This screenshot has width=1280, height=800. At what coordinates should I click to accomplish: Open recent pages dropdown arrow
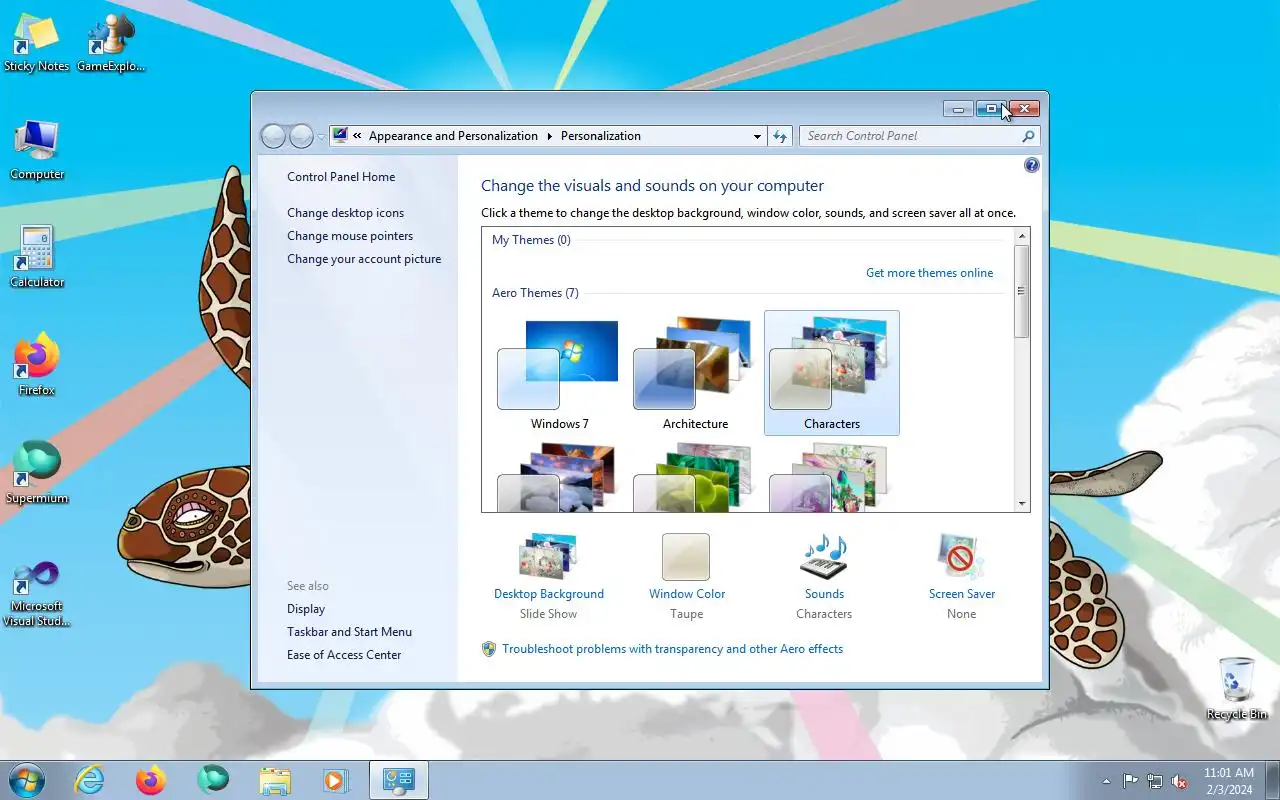click(x=321, y=136)
